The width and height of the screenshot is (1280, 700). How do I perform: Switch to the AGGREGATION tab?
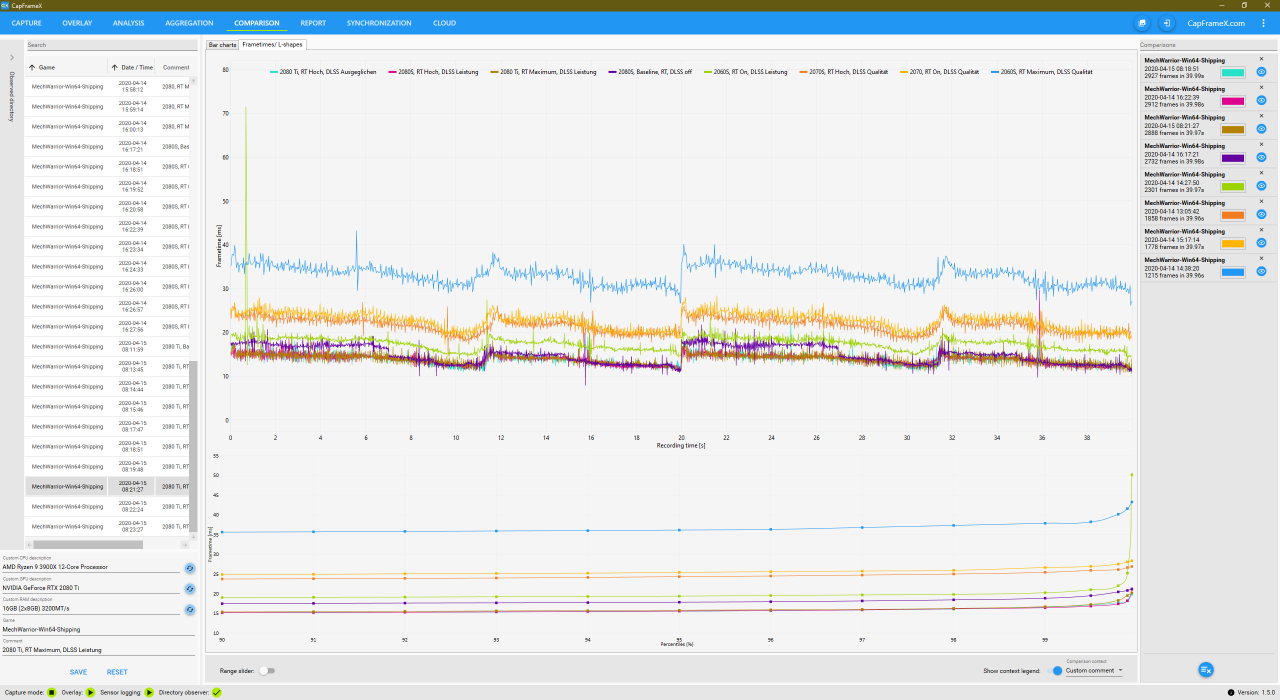[x=188, y=23]
